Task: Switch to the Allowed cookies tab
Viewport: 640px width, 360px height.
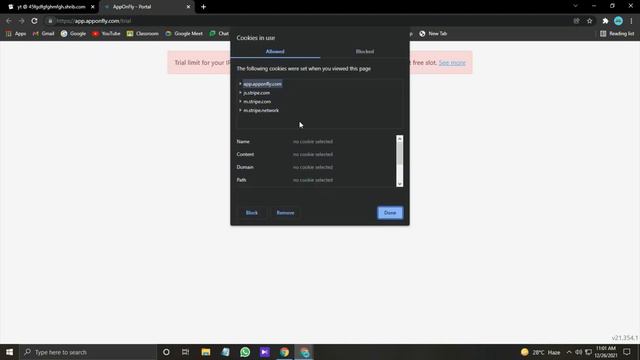Action: click(275, 51)
